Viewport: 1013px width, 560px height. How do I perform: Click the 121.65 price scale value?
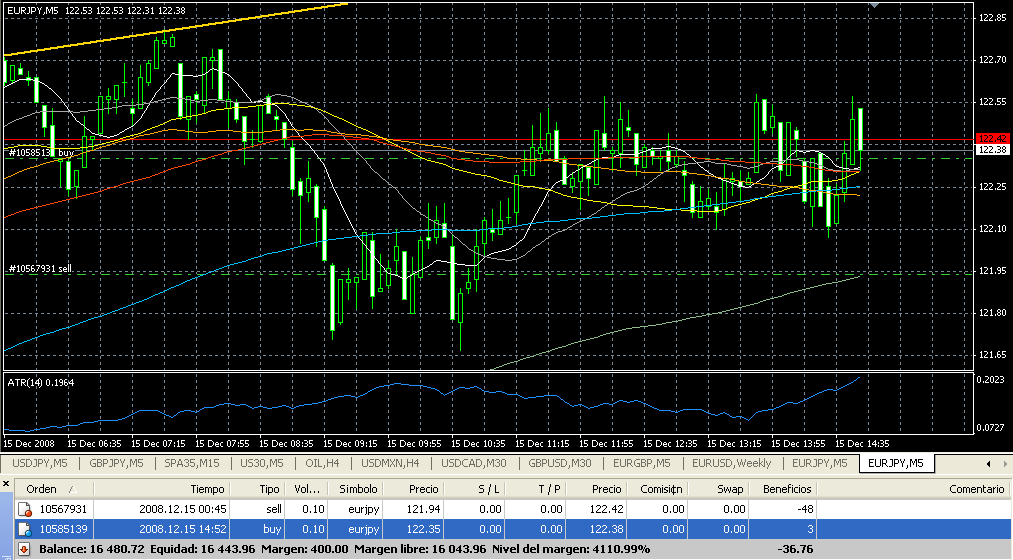[992, 355]
